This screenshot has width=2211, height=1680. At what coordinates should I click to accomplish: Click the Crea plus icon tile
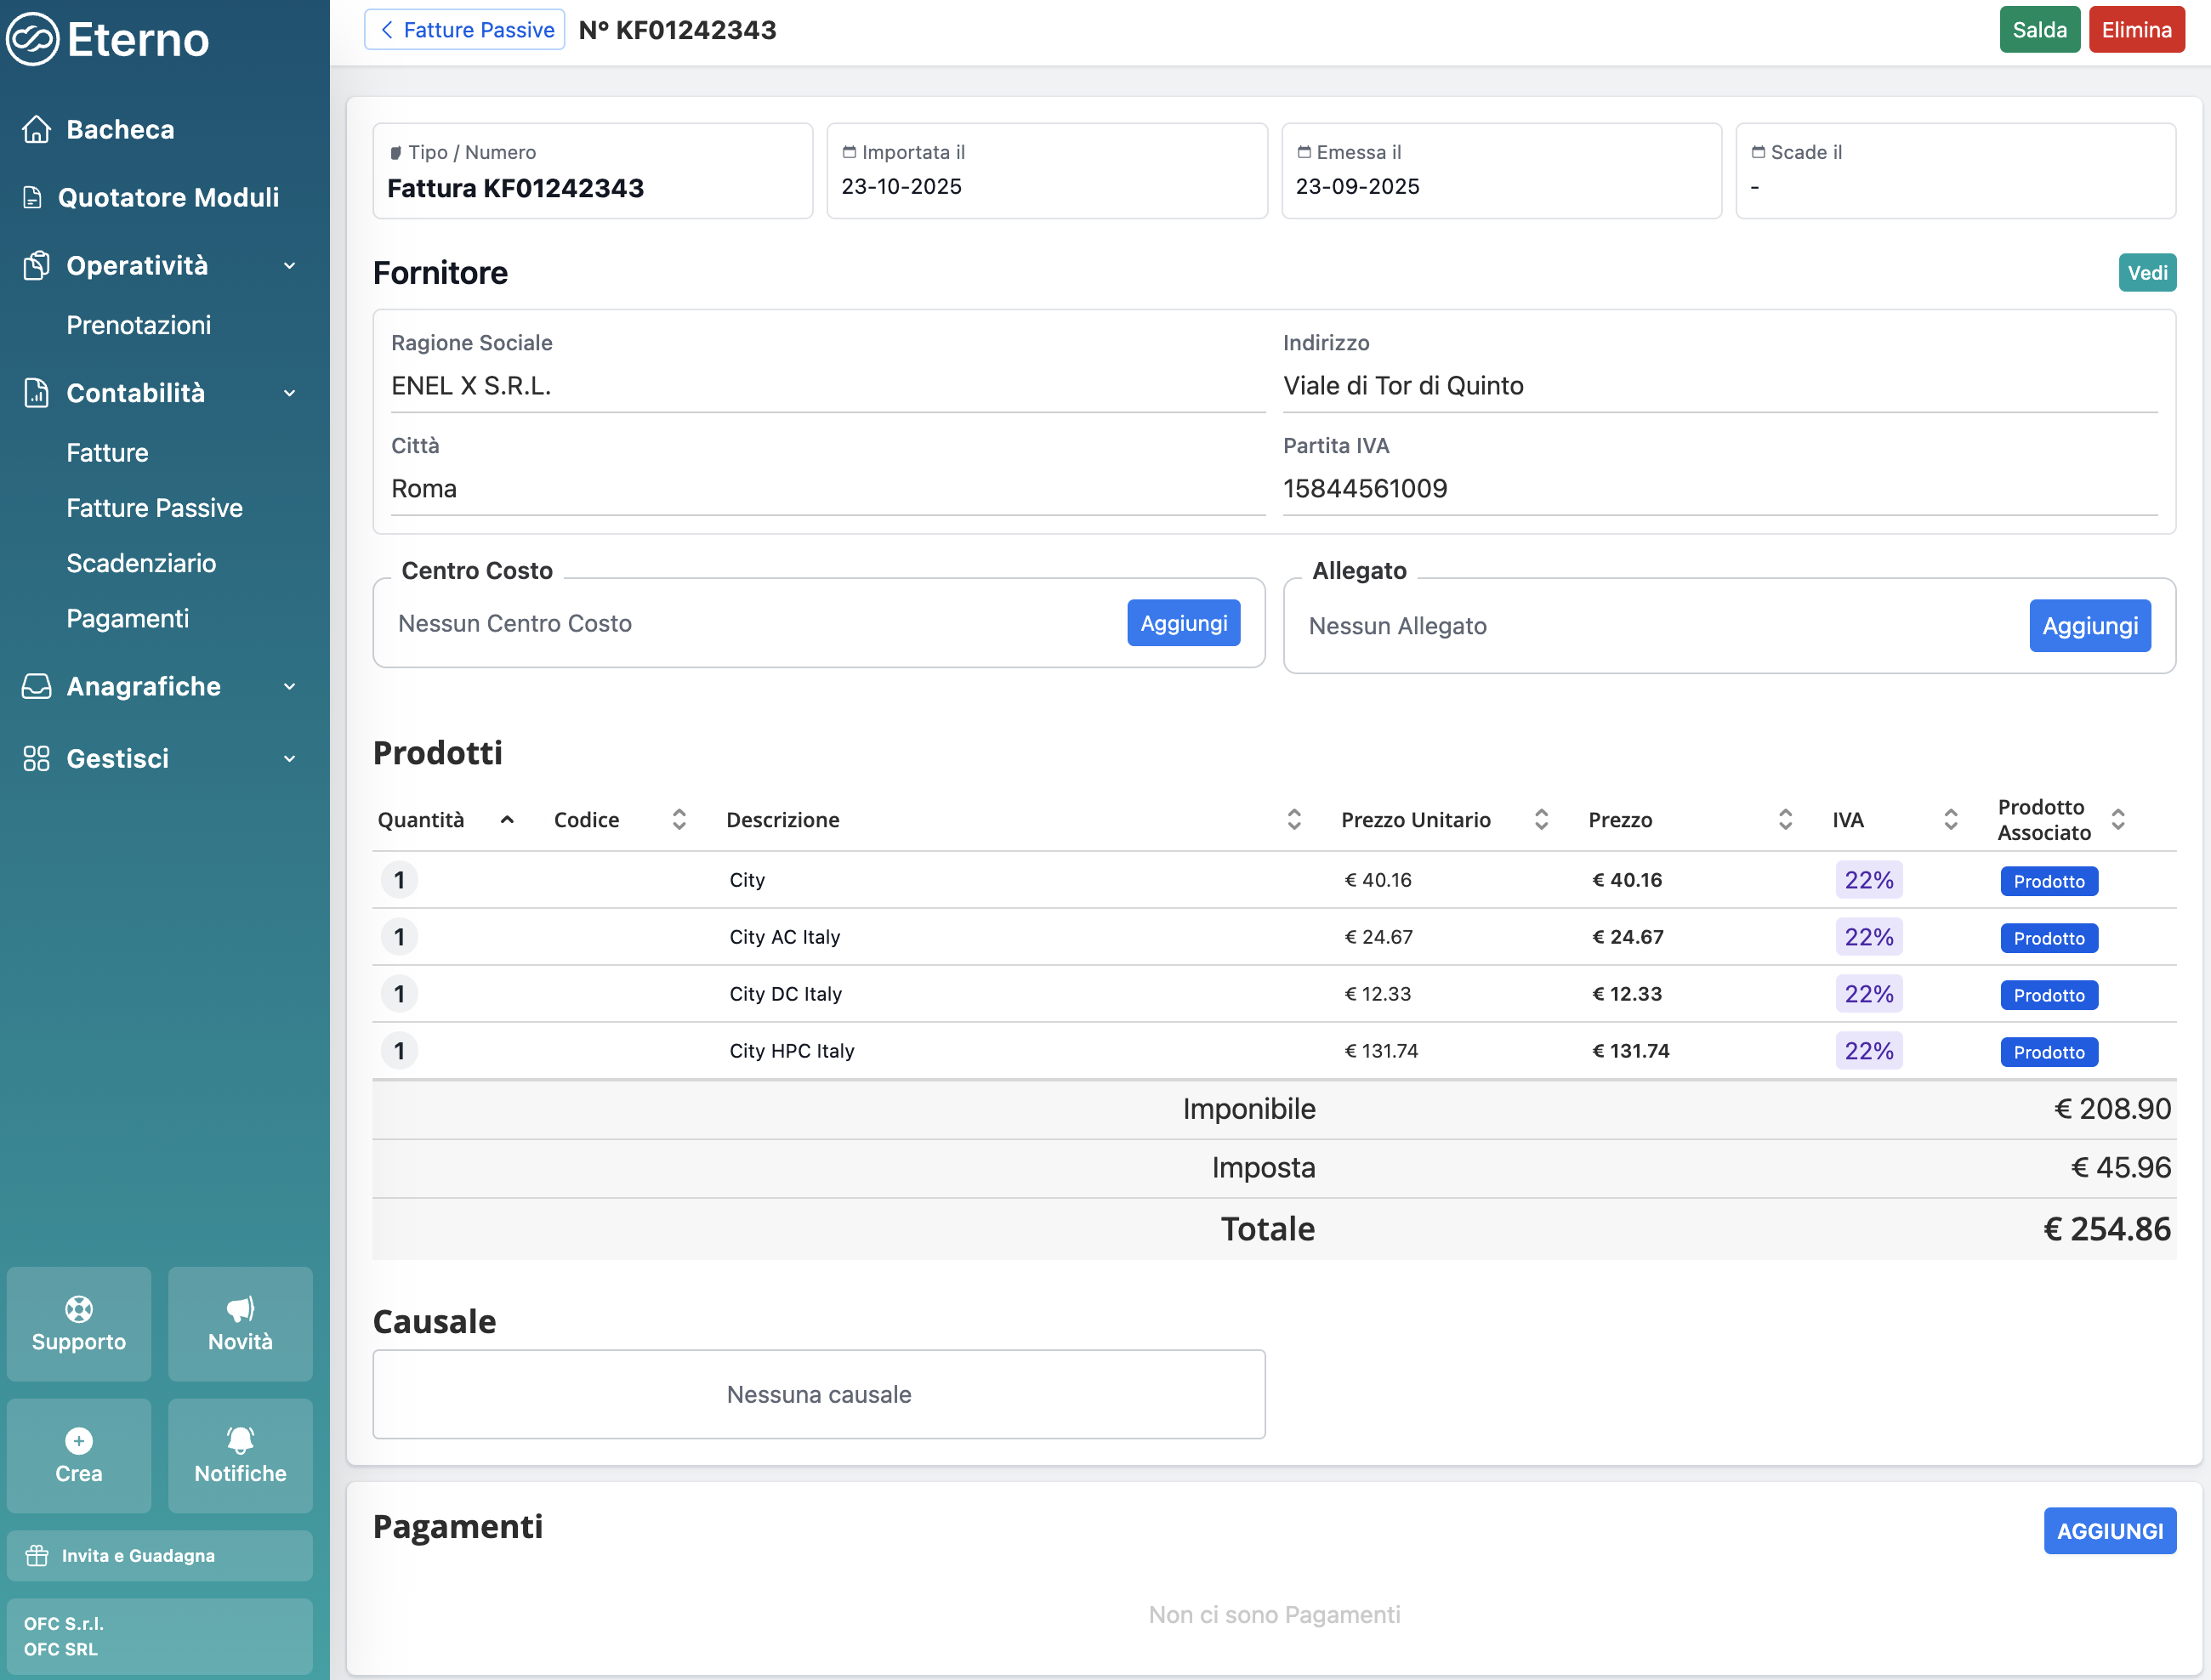tap(79, 1455)
